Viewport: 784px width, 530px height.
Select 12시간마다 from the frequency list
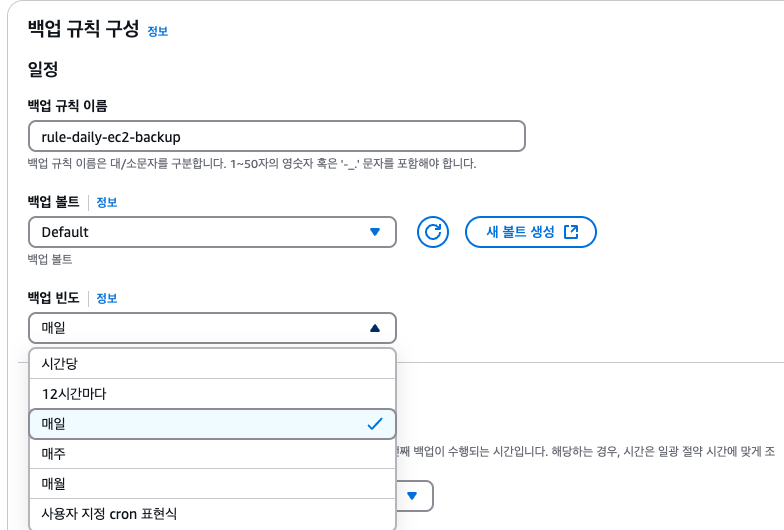point(212,394)
